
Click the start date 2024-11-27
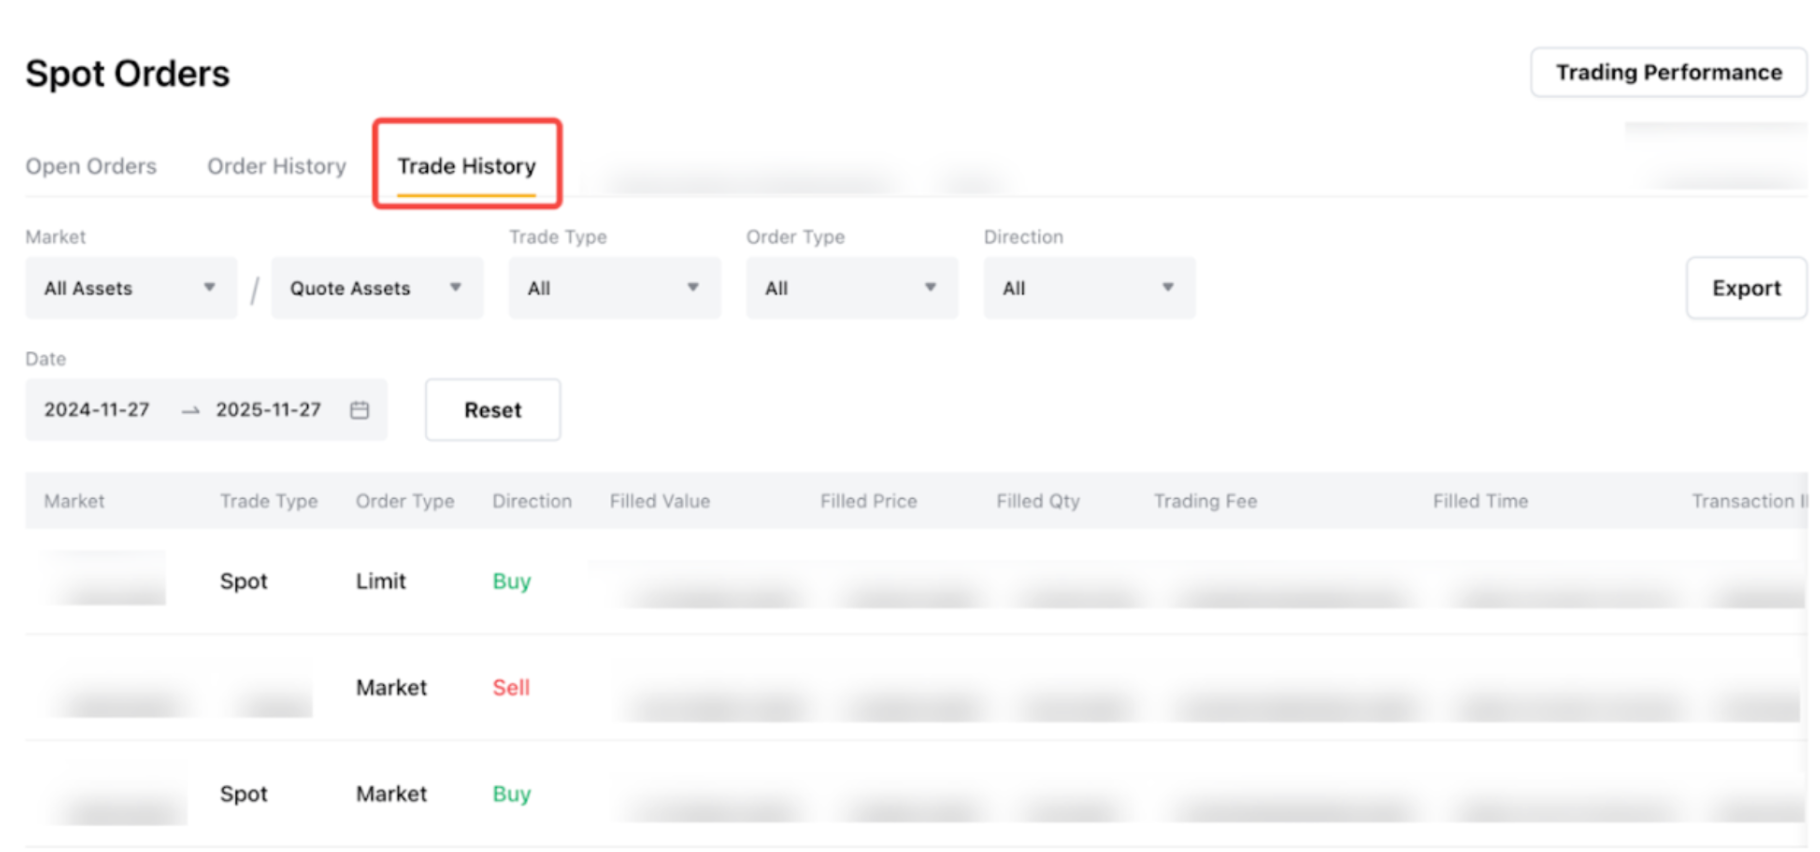[x=97, y=410]
